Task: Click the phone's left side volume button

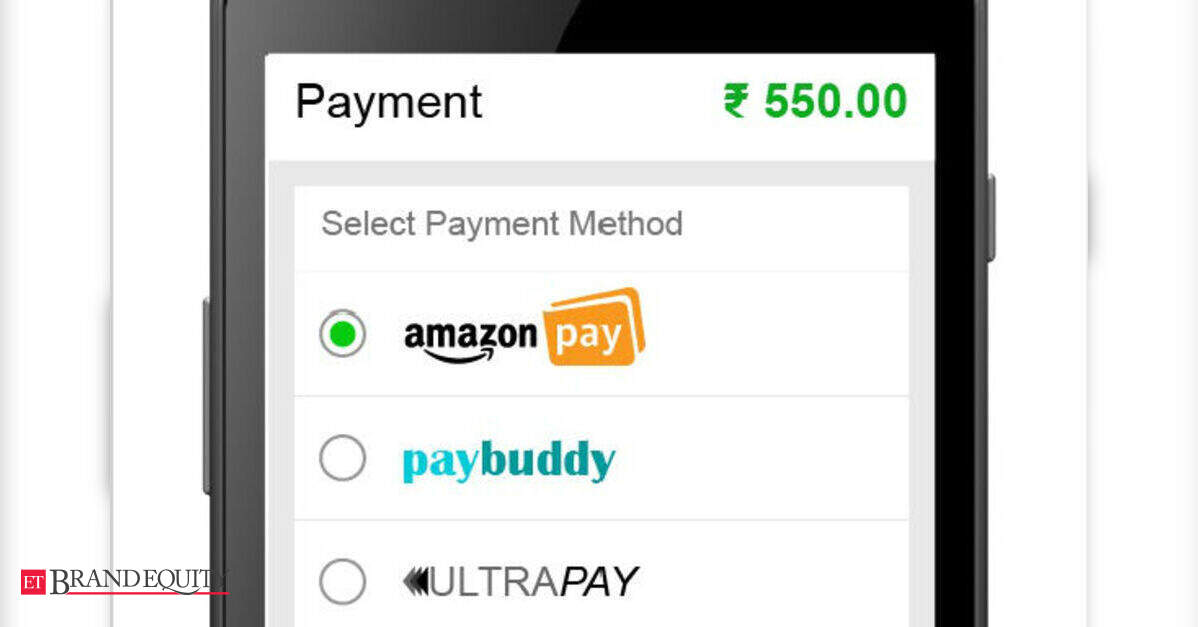Action: pyautogui.click(x=206, y=396)
